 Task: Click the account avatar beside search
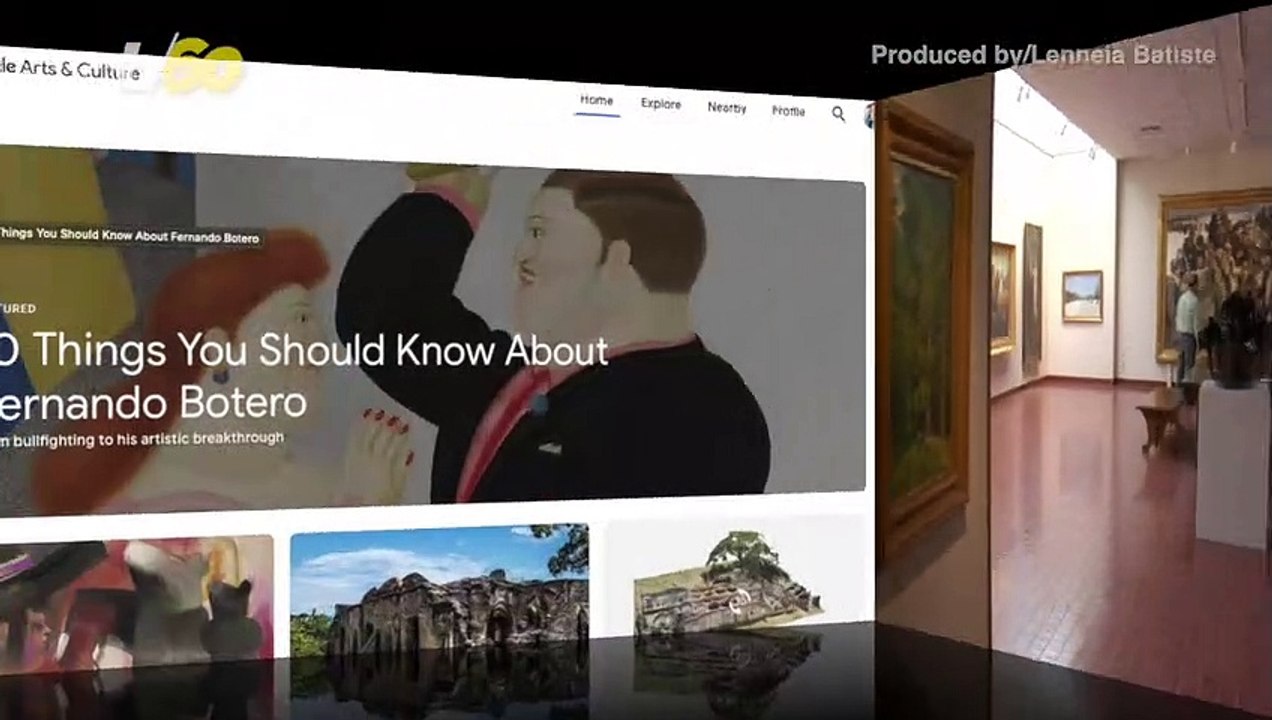[869, 117]
